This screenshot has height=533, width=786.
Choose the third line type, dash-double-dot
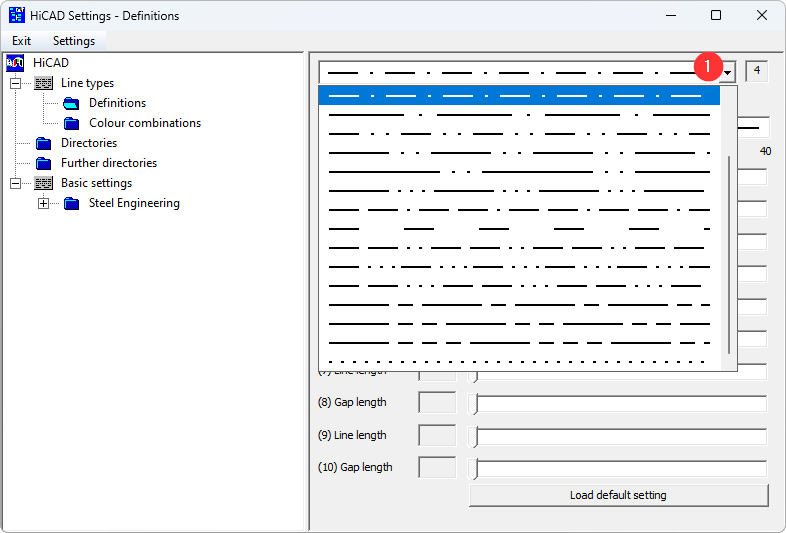point(519,134)
